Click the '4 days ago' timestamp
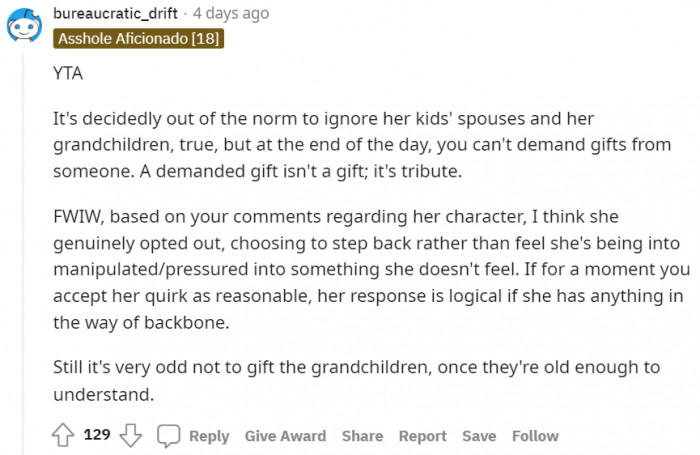This screenshot has width=700, height=455. [x=231, y=13]
